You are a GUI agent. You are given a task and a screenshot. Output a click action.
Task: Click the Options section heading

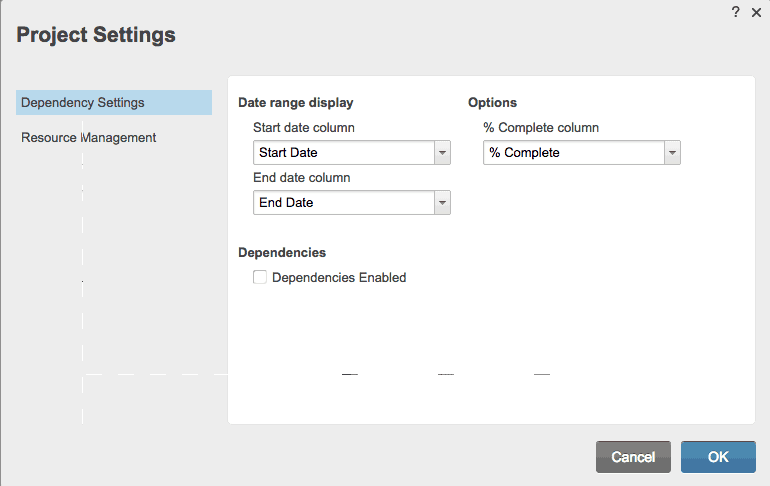(492, 102)
